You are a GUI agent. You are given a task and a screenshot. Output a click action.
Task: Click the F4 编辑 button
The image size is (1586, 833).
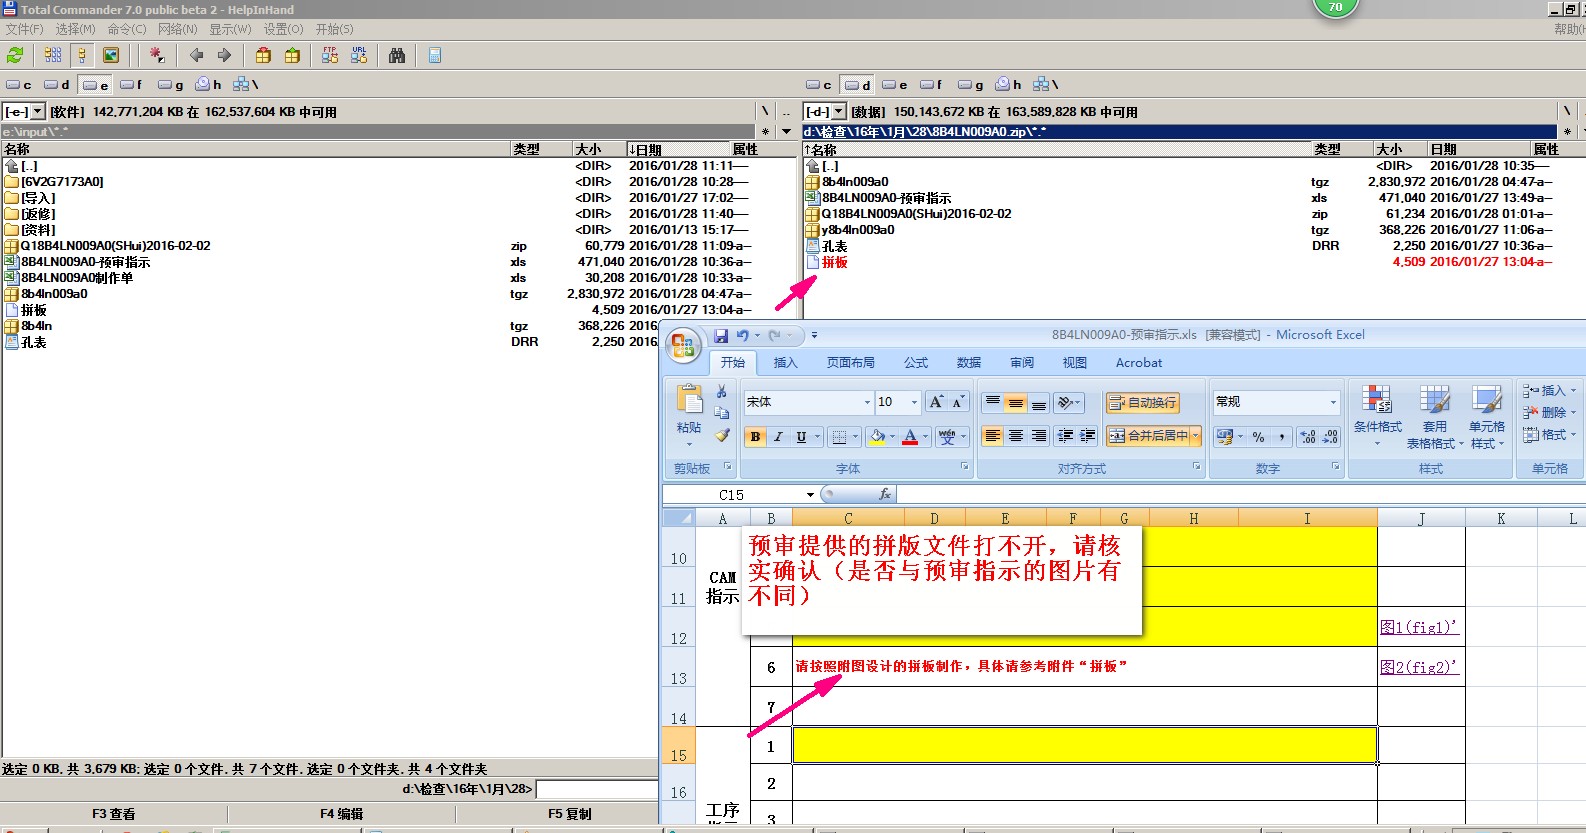click(x=342, y=814)
